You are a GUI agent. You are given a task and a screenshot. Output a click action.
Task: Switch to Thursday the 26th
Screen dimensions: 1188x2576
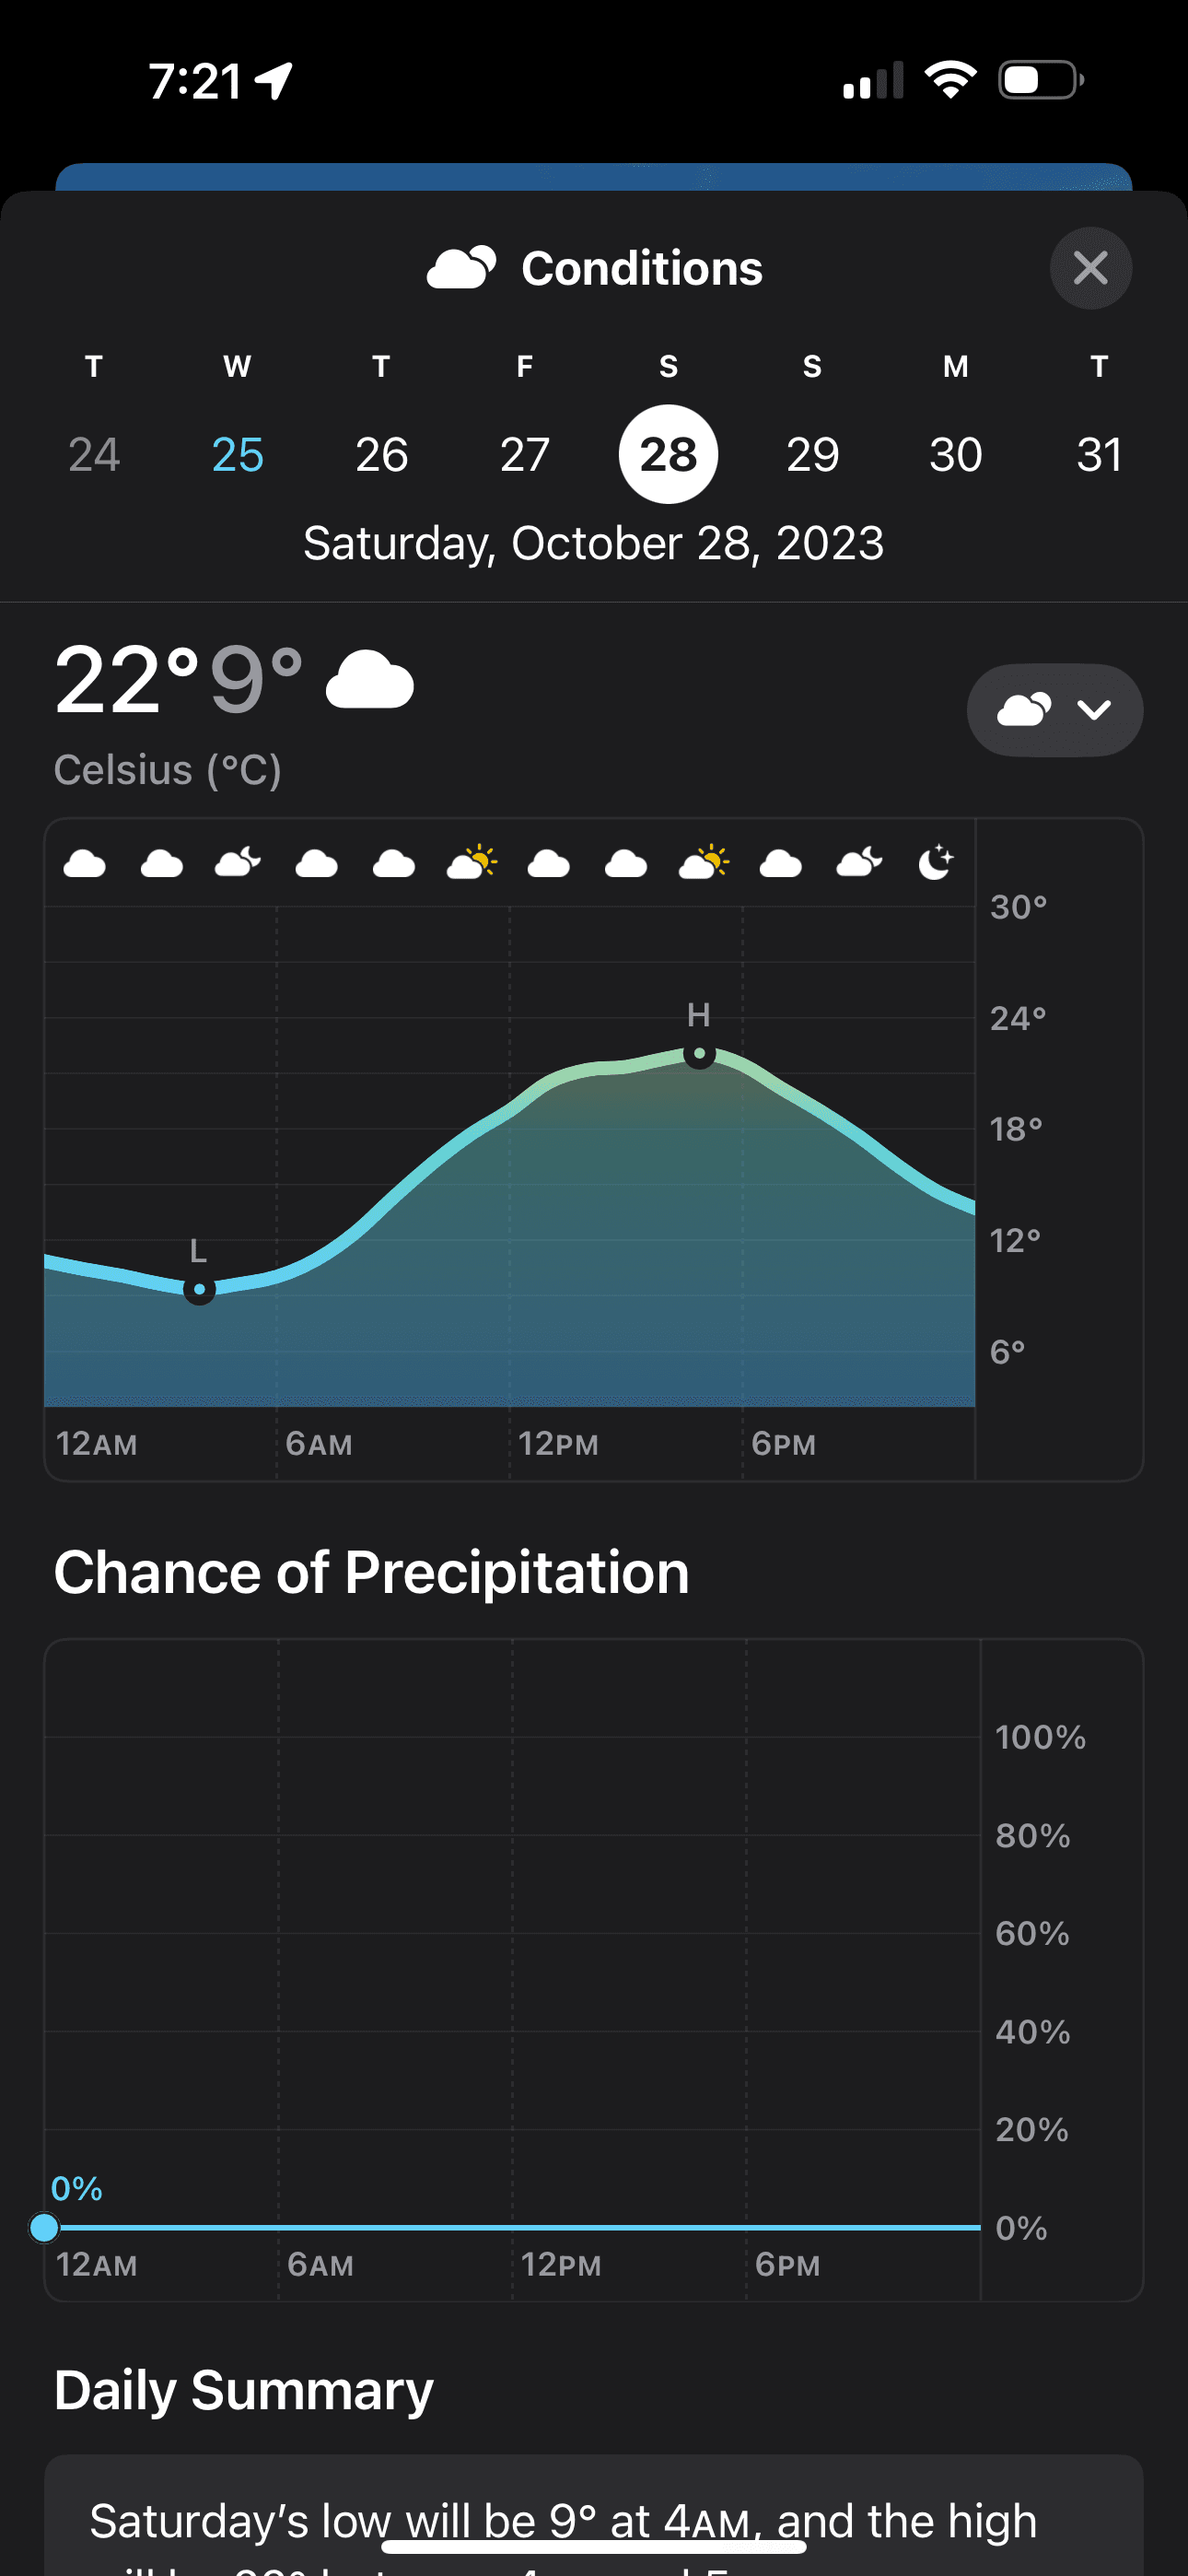[381, 454]
